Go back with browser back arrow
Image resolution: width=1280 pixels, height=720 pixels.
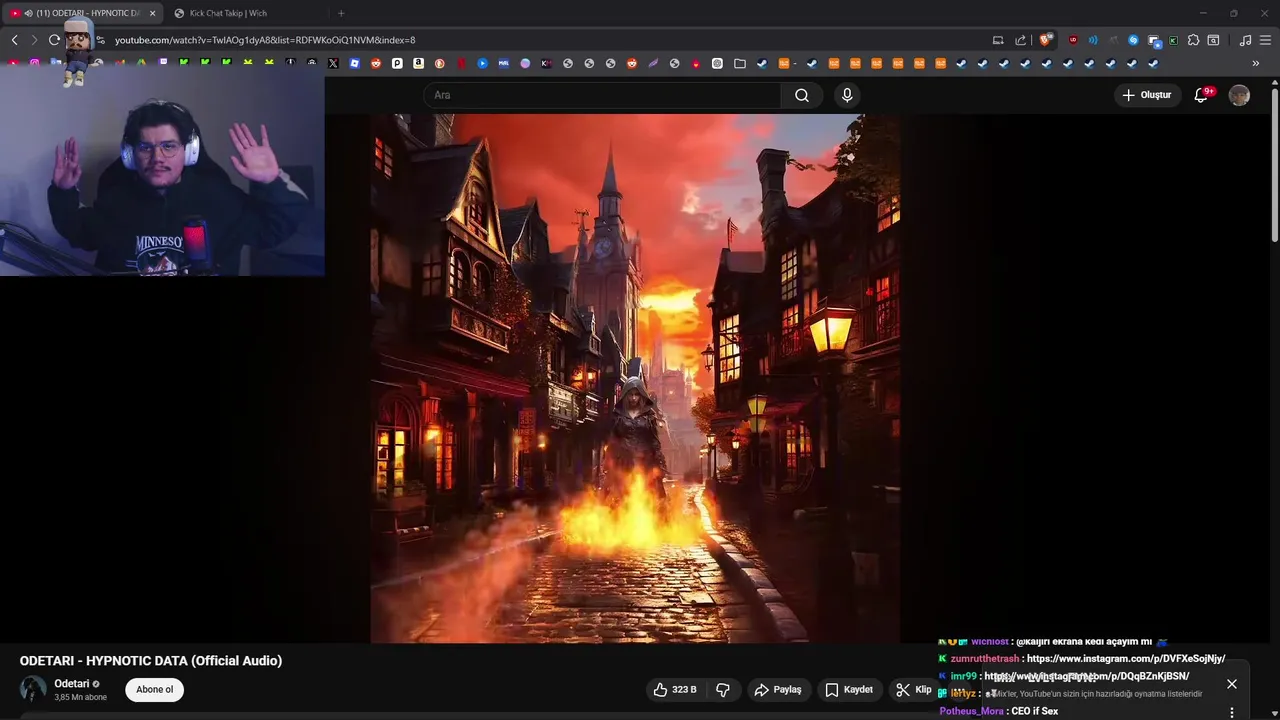14,40
